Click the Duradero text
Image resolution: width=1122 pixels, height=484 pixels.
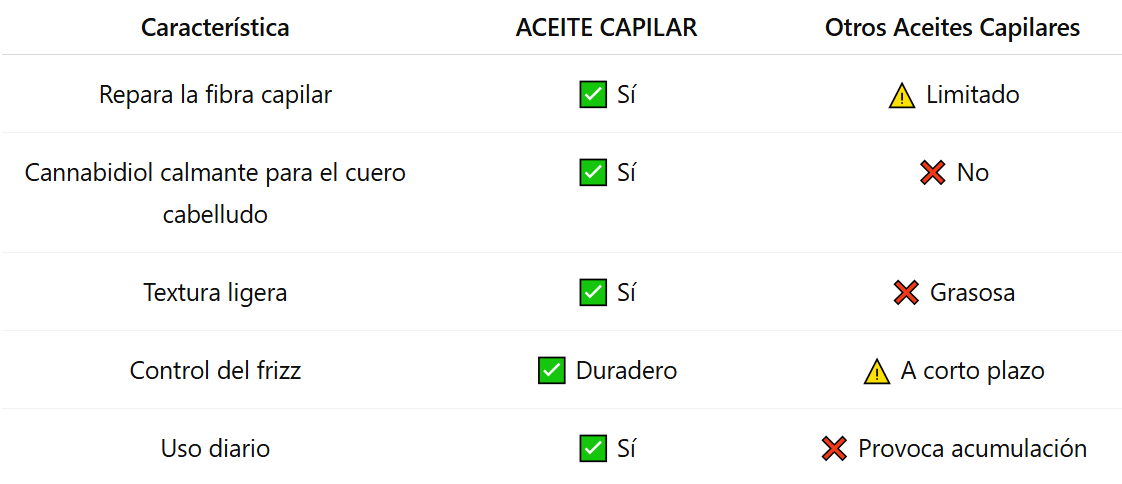point(626,371)
